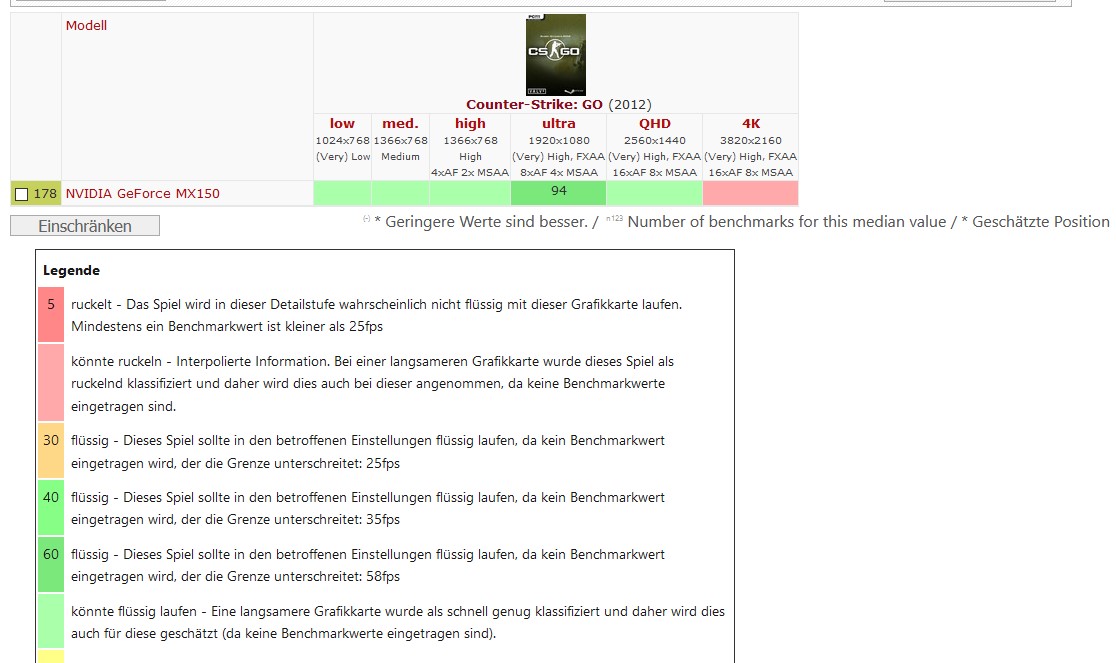The width and height of the screenshot is (1116, 663).
Task: Click the green med. result cell
Action: (x=400, y=193)
